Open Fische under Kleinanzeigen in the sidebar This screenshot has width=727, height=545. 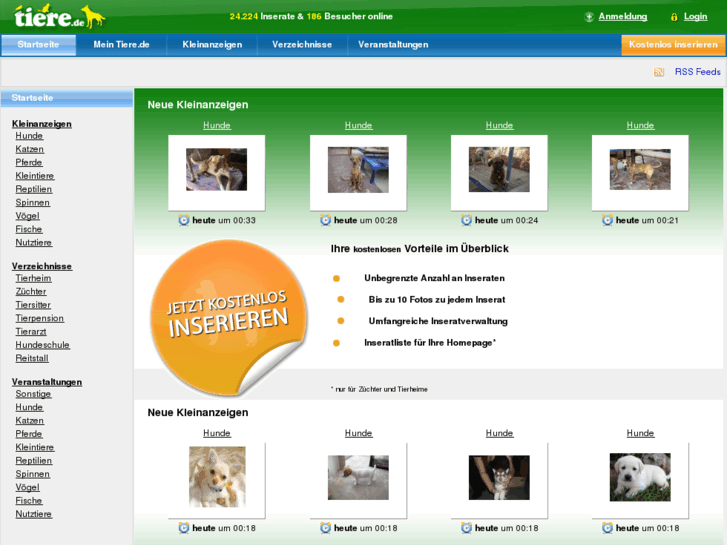click(29, 229)
